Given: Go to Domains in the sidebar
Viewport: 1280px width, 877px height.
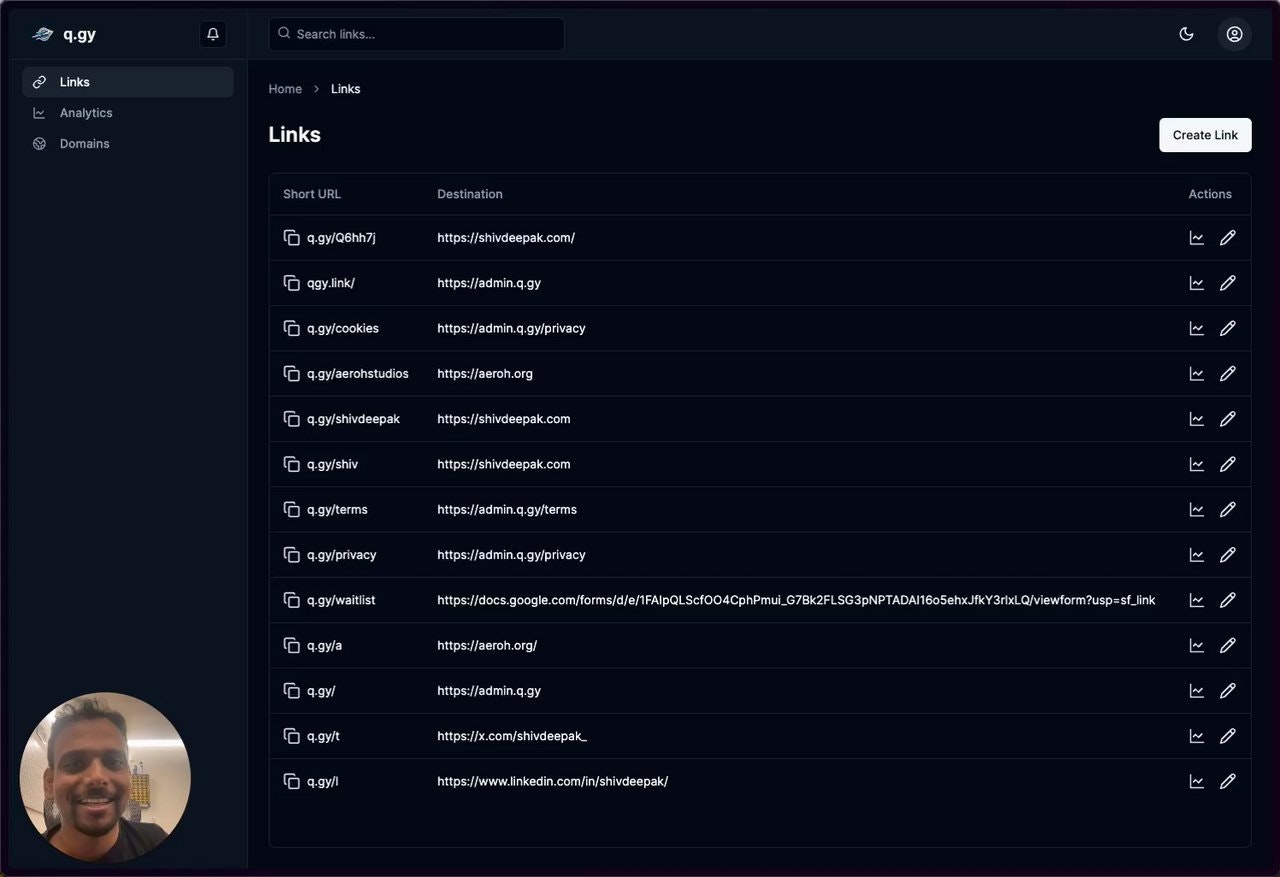Looking at the screenshot, I should [x=84, y=144].
